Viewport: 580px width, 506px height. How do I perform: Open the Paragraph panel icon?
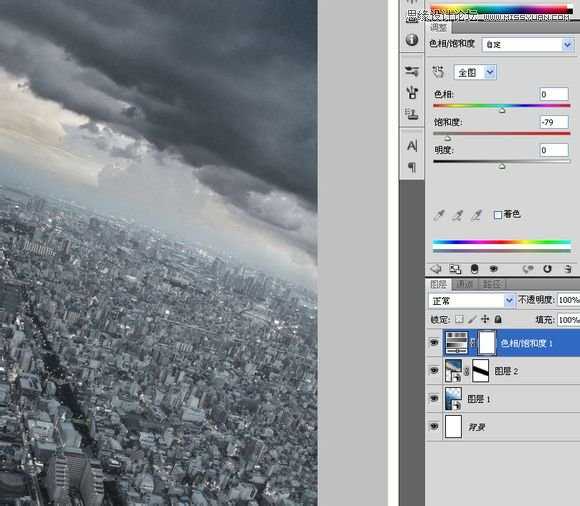[412, 167]
